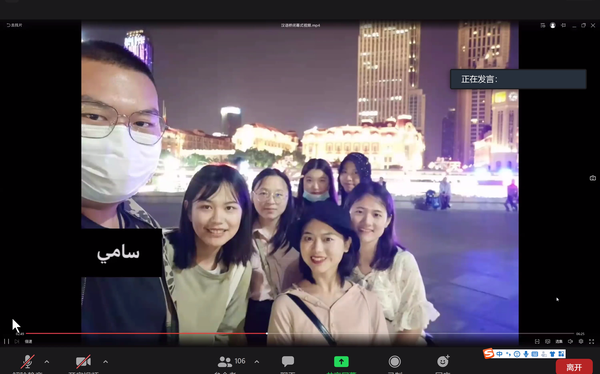Open reactions smiley icon

(443, 361)
